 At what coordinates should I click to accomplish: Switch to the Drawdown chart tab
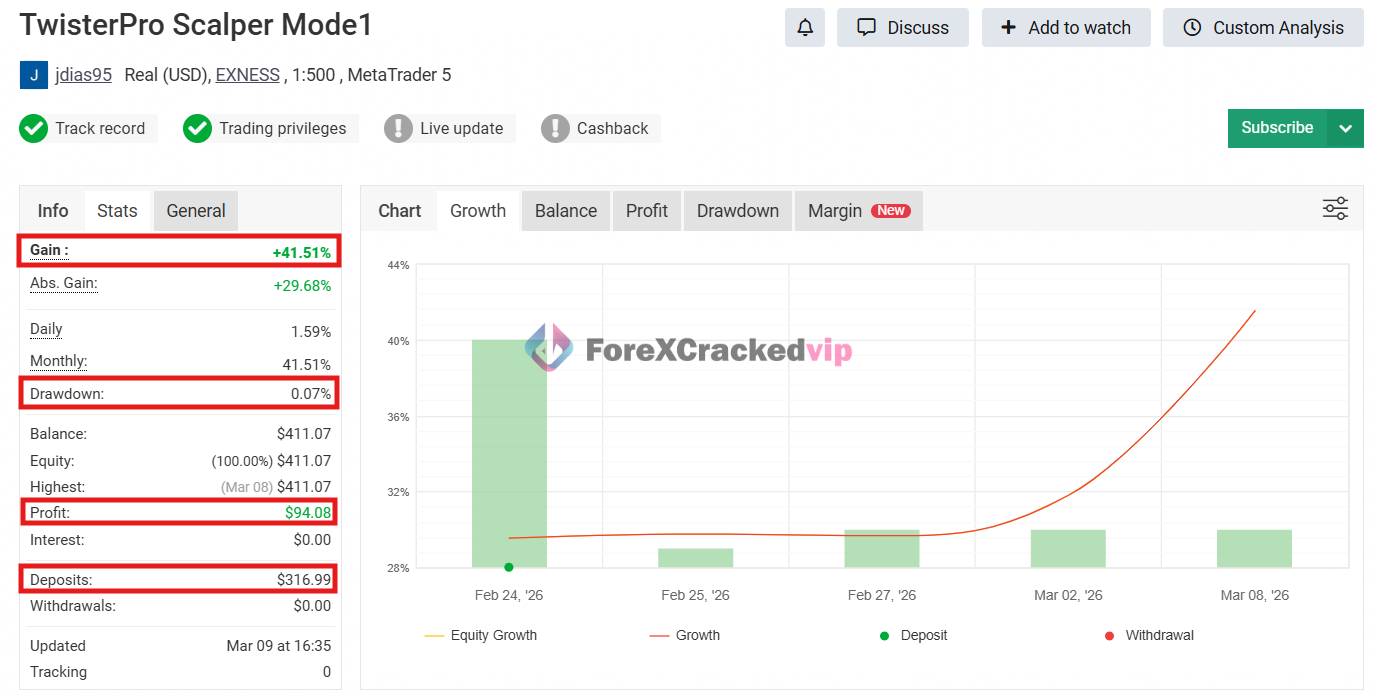coord(737,211)
